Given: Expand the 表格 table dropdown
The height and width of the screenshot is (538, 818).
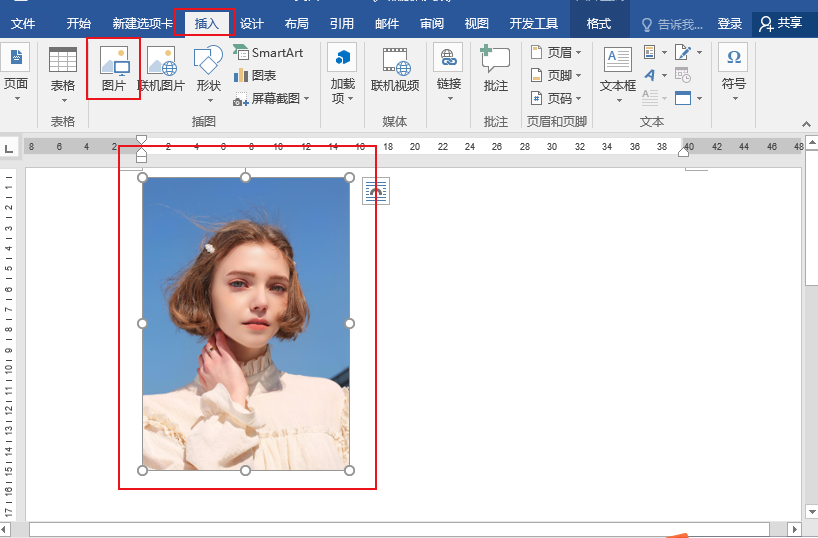Looking at the screenshot, I should point(63,76).
